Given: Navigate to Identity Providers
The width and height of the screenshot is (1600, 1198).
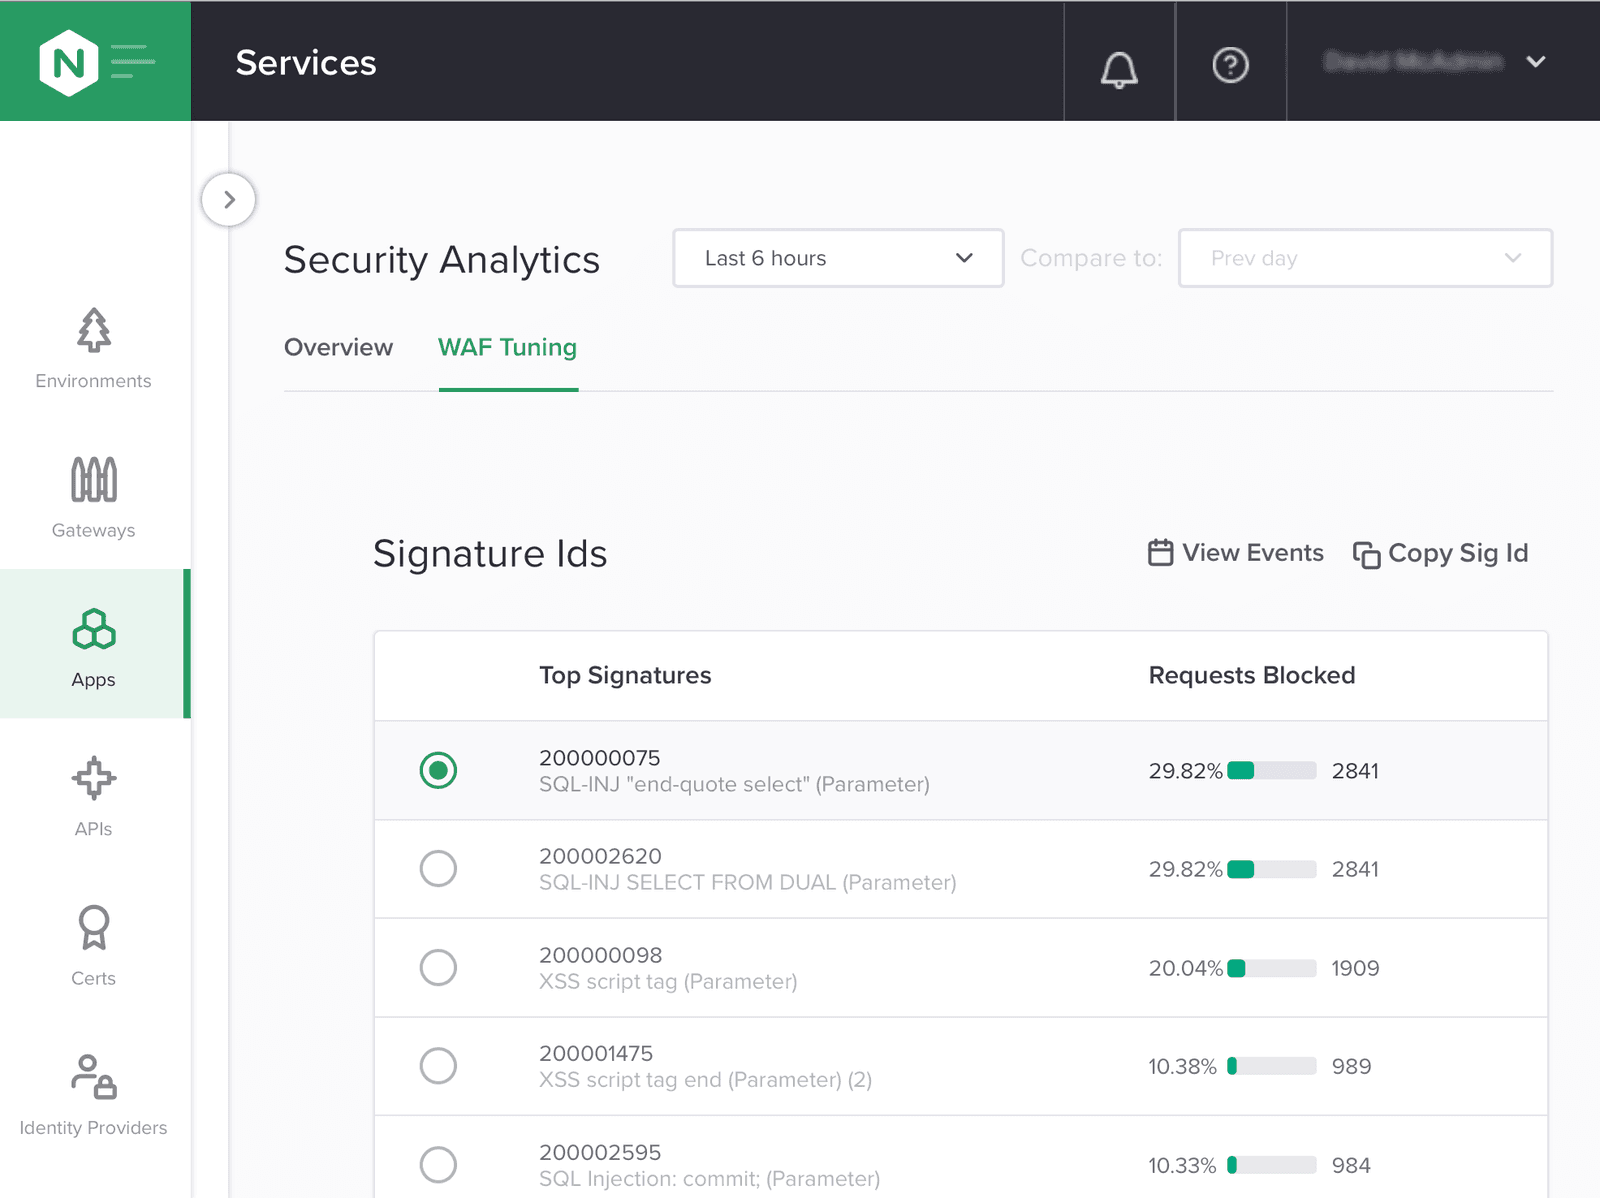Looking at the screenshot, I should click(94, 1095).
